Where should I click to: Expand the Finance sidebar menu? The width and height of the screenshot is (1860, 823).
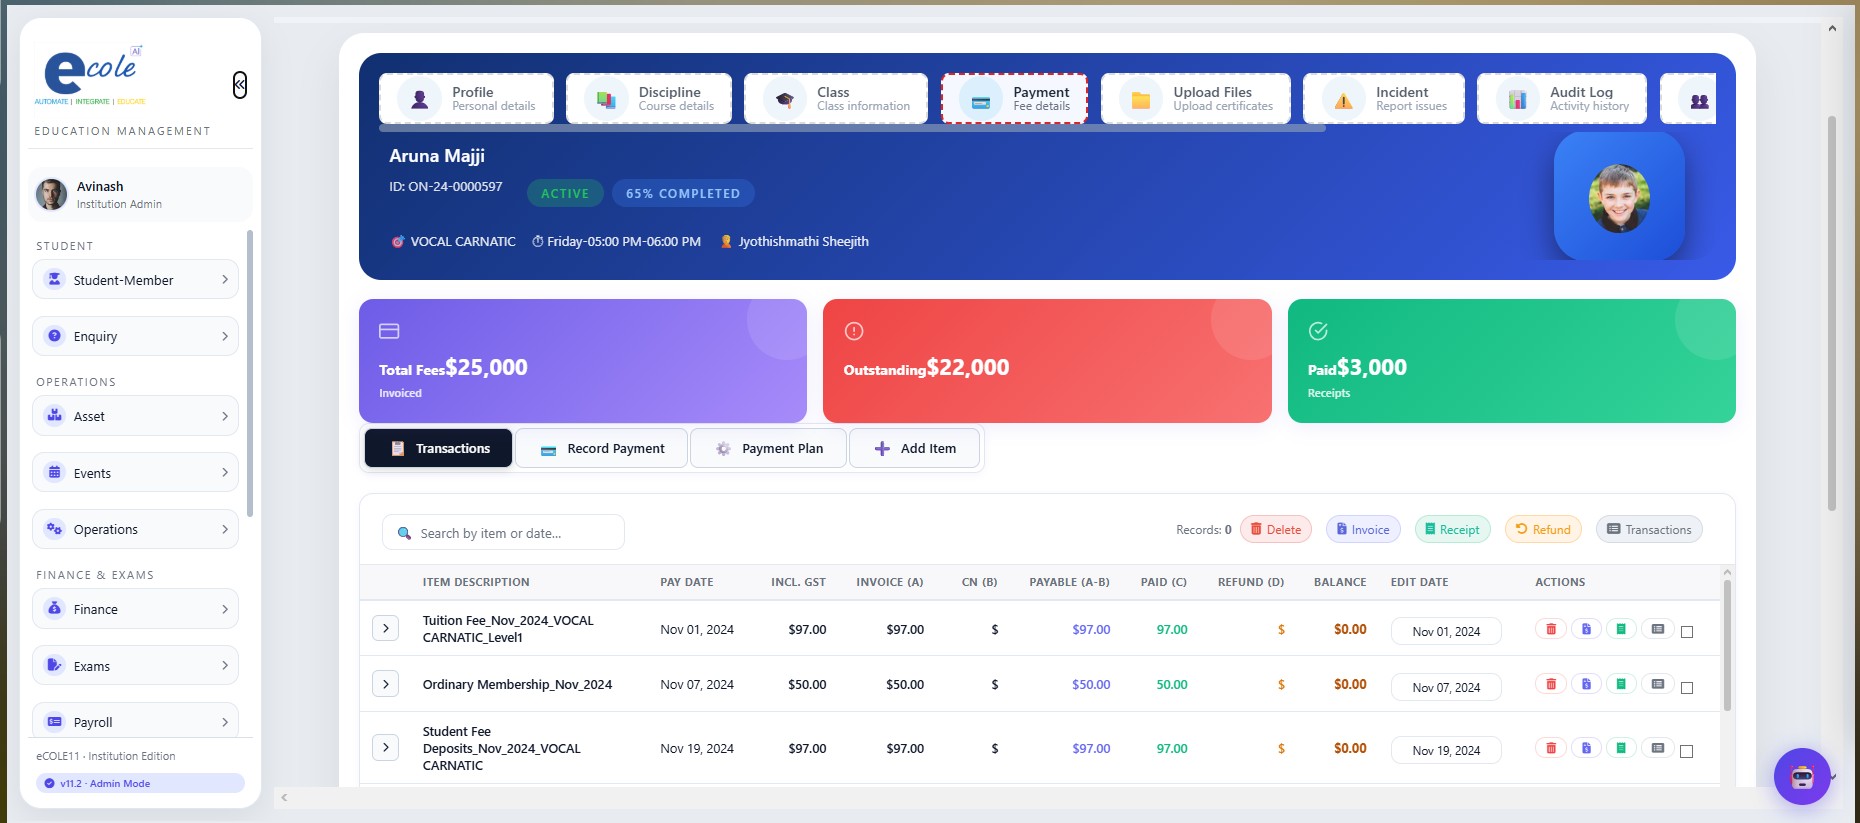point(135,609)
